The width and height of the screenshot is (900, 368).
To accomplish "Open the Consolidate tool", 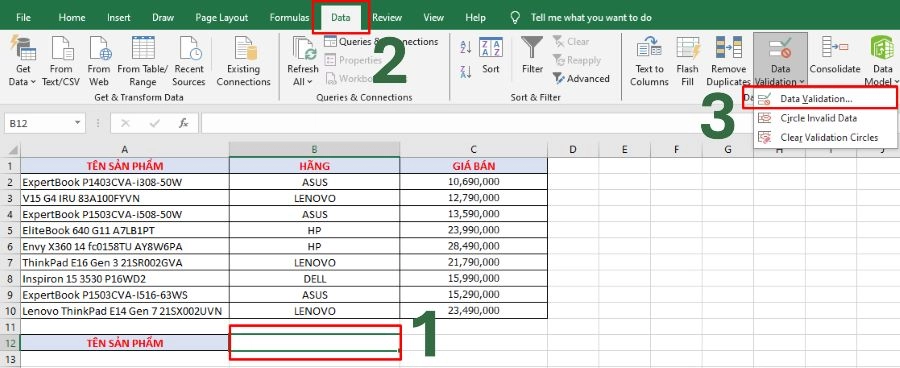I will pos(835,56).
